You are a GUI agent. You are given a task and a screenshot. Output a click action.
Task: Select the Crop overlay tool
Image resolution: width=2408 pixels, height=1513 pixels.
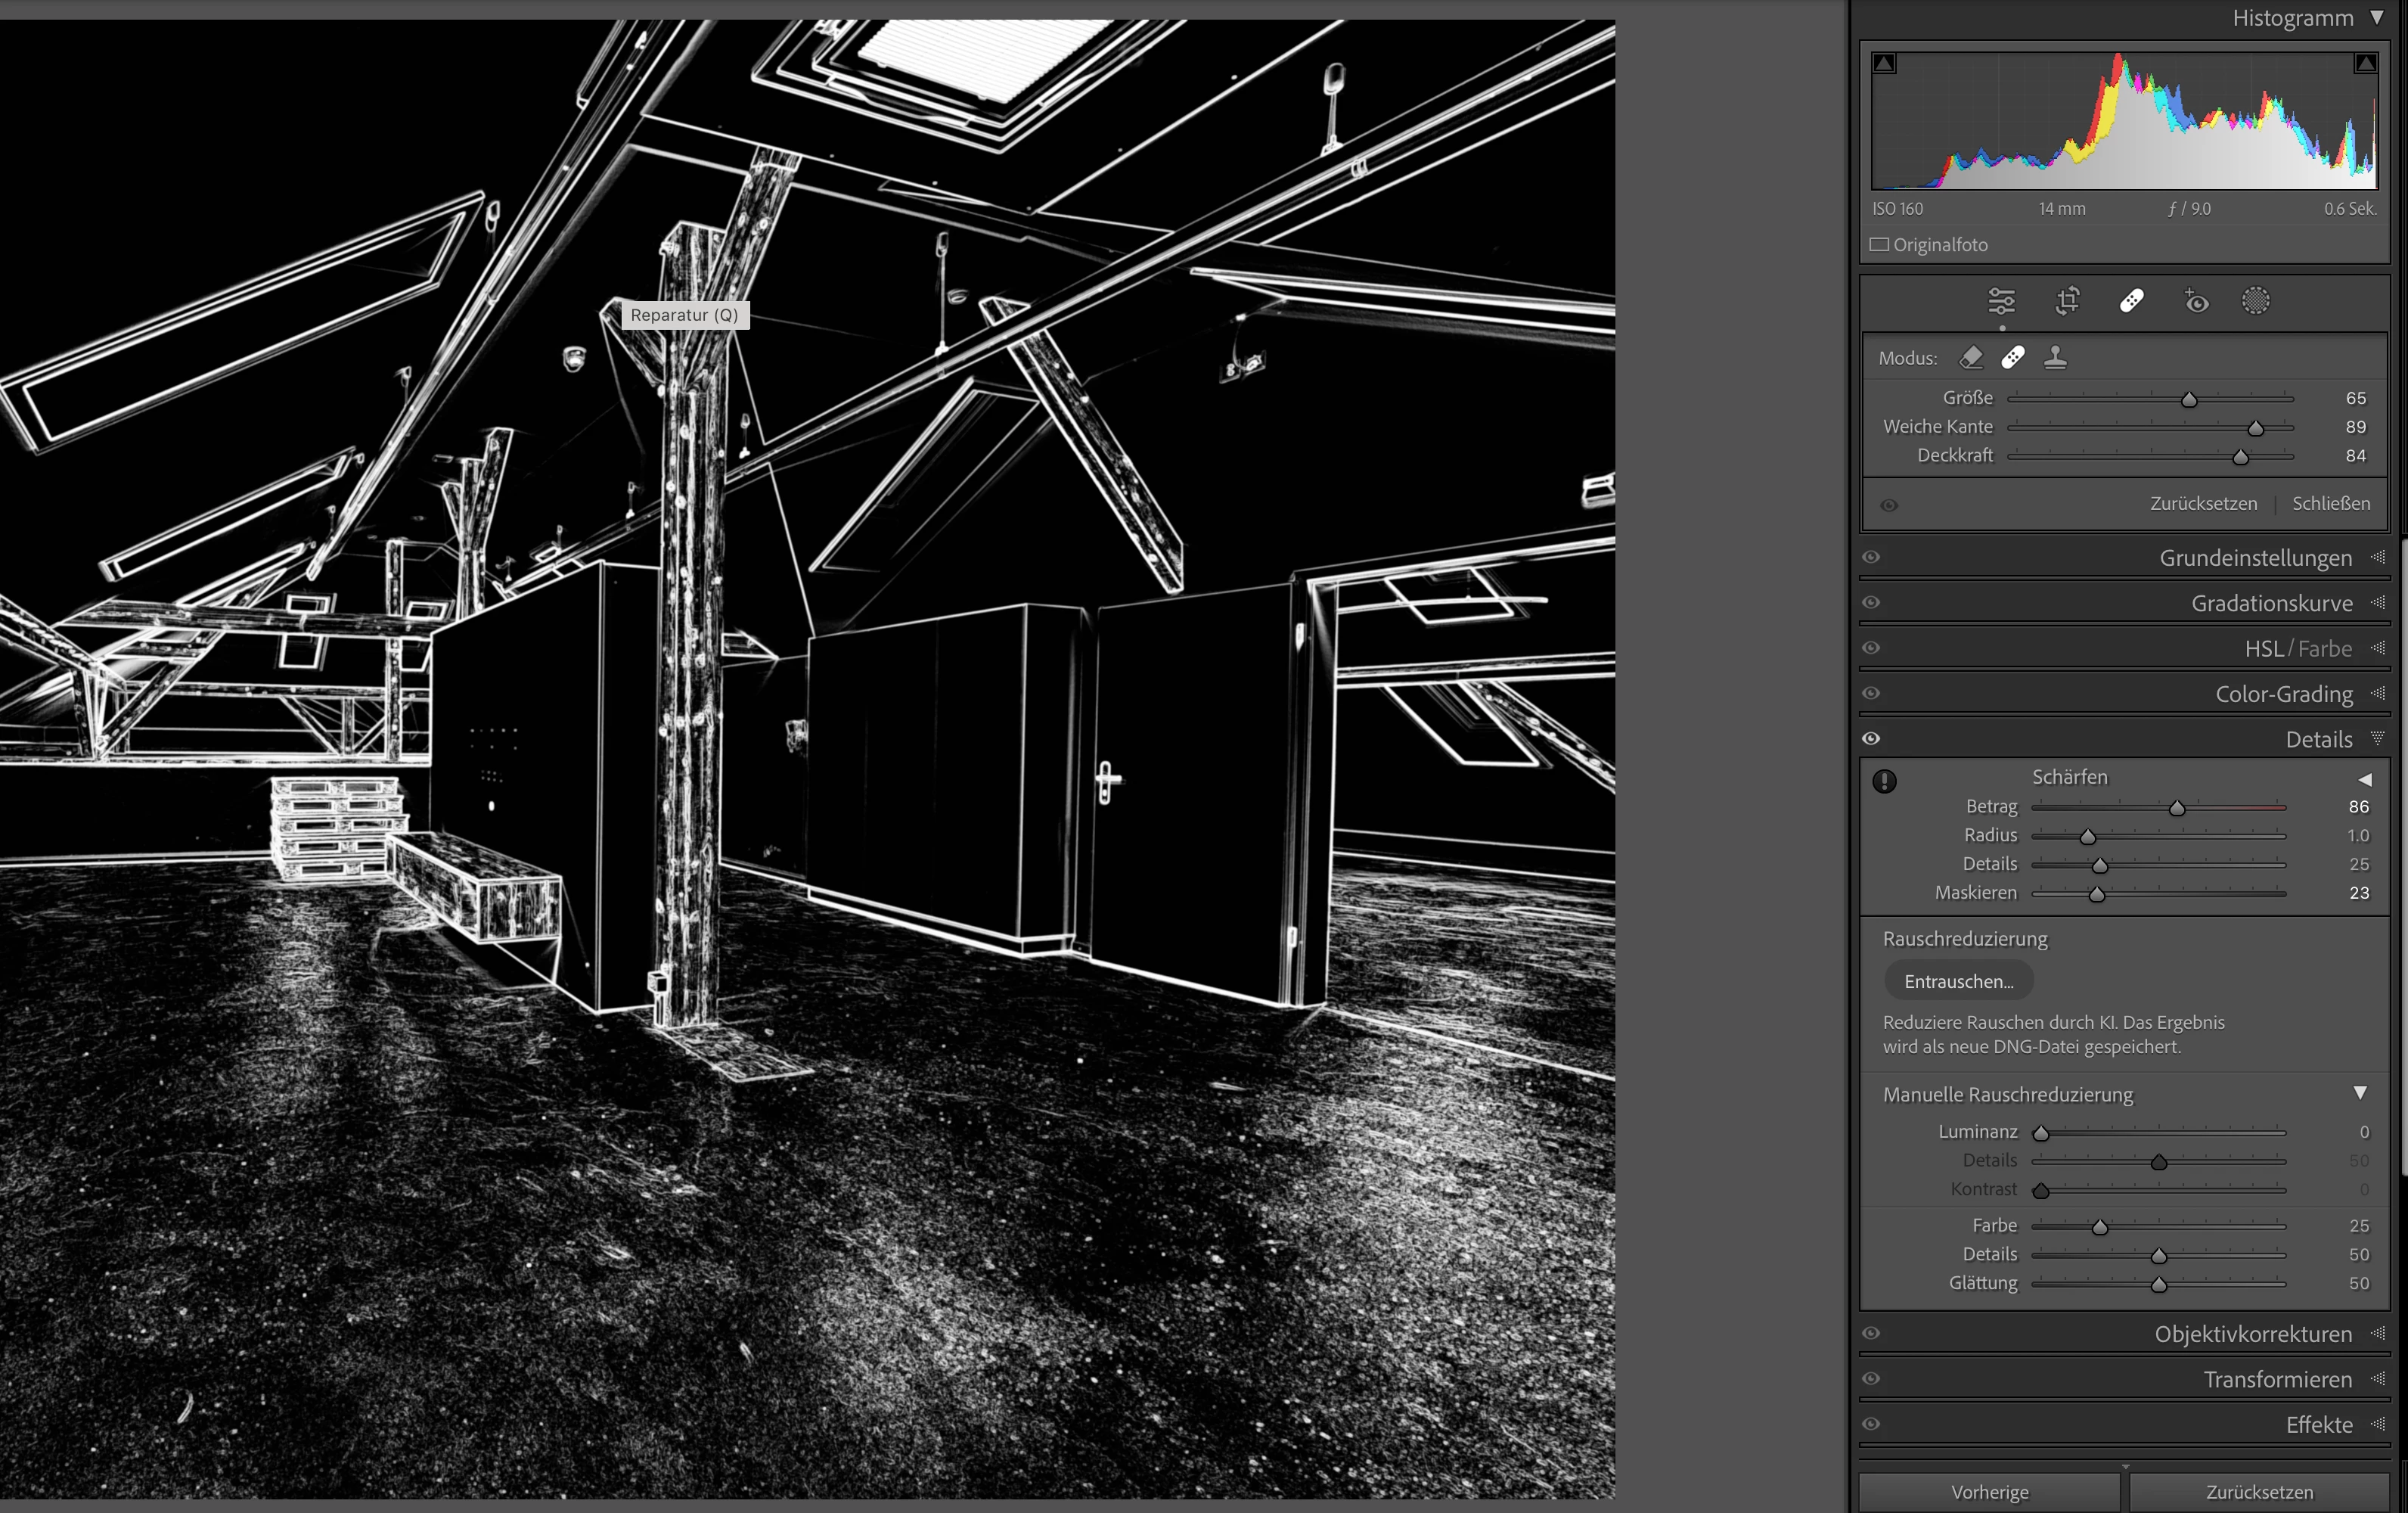[x=2067, y=301]
